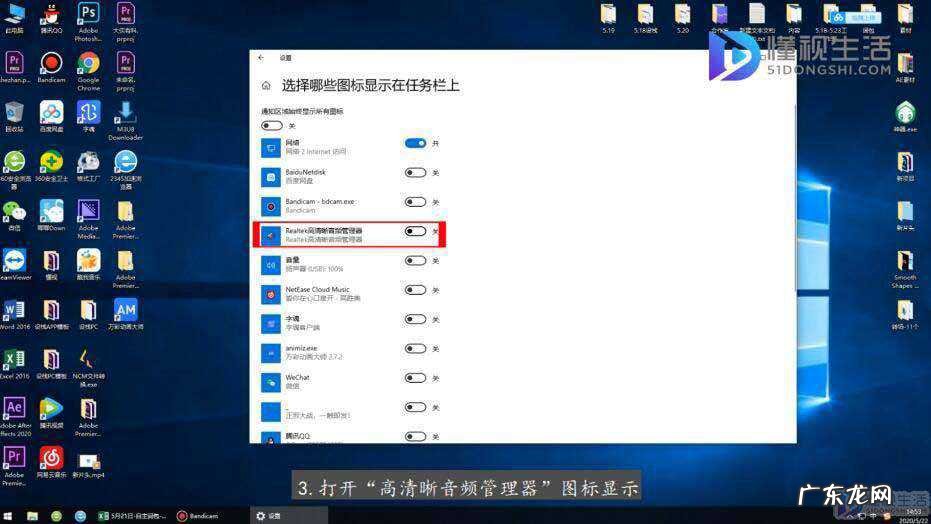Viewport: 931px width, 524px height.
Task: Enable the Bandicam bdcam.exe icon switch
Action: click(415, 202)
